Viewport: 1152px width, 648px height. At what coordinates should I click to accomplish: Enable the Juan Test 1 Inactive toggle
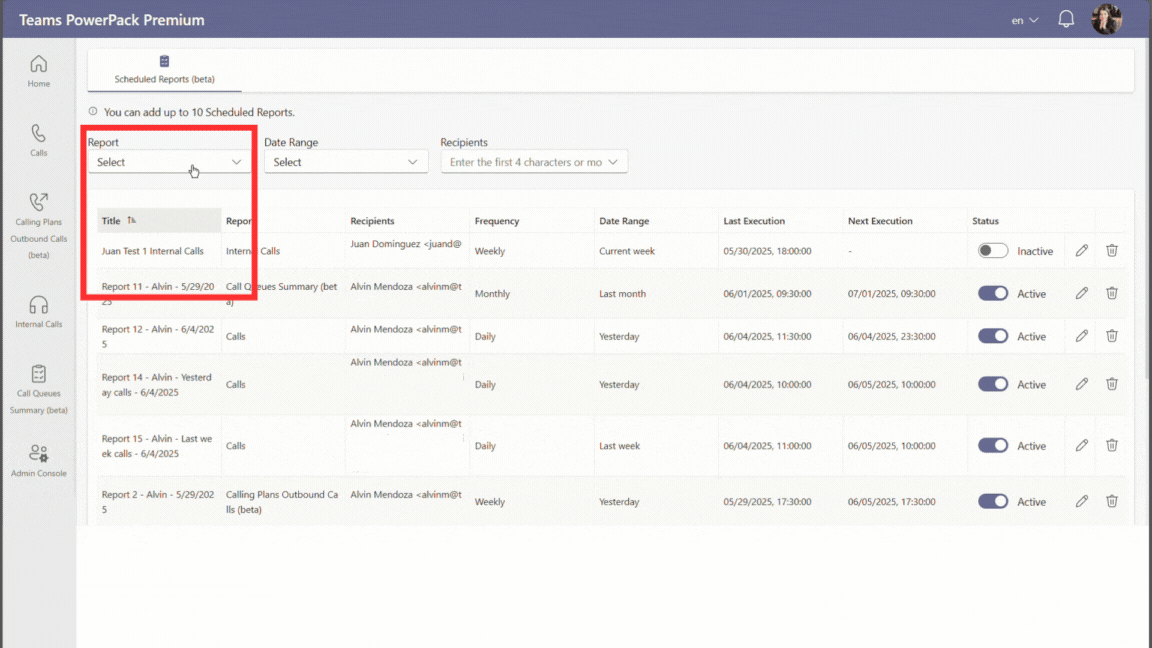click(x=993, y=251)
